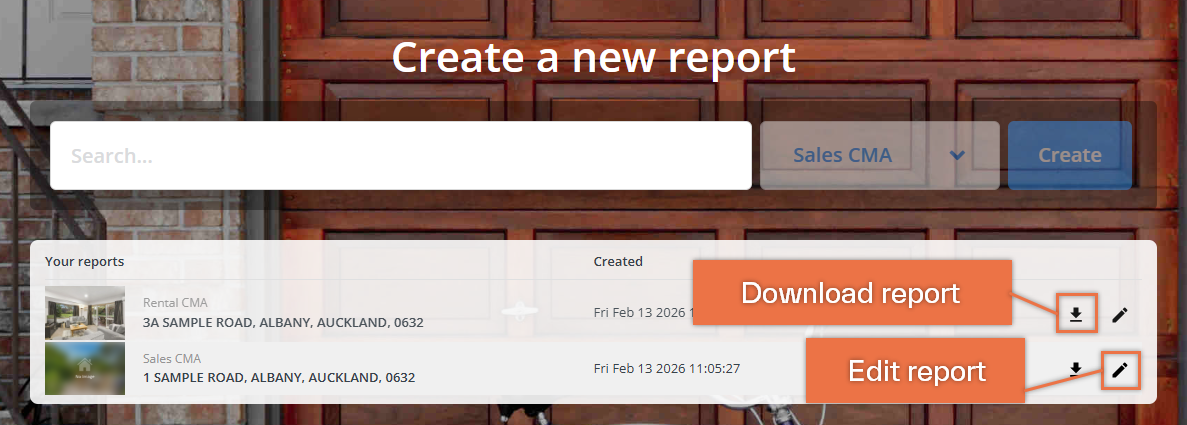Open the 1 Sample Road placeholder thumbnail
The height and width of the screenshot is (425, 1187).
[x=85, y=368]
